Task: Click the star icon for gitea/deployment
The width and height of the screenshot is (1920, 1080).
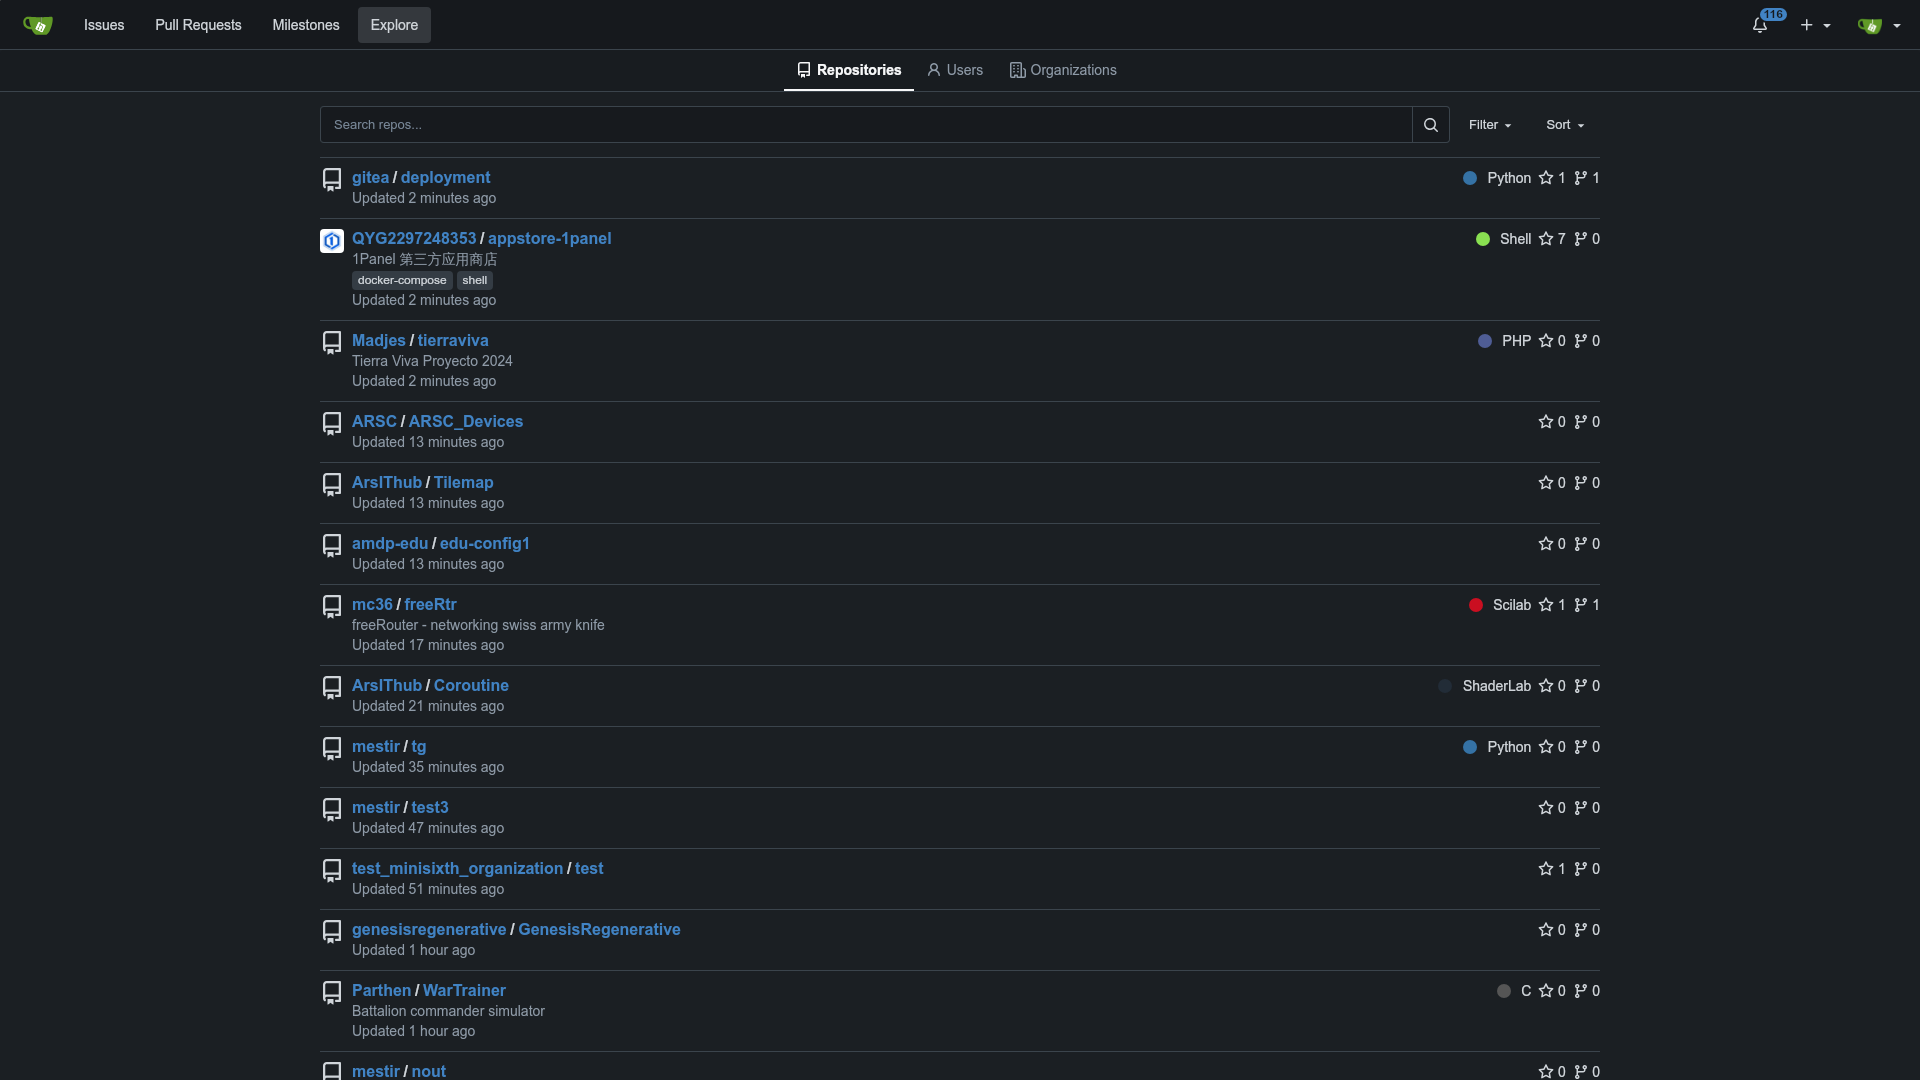Action: tap(1546, 178)
